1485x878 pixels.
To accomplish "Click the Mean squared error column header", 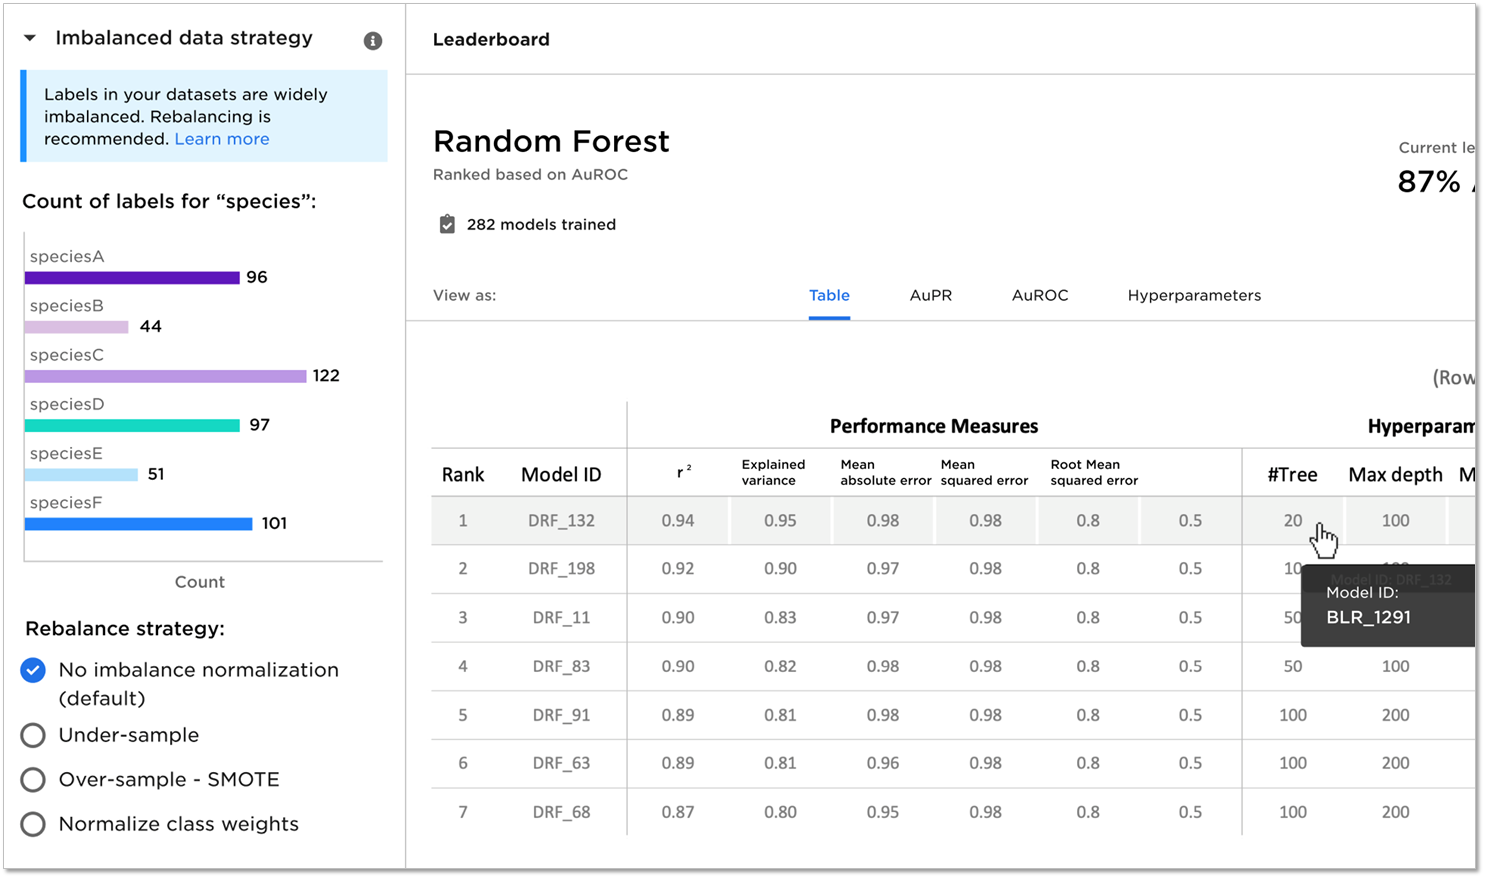I will pos(984,472).
